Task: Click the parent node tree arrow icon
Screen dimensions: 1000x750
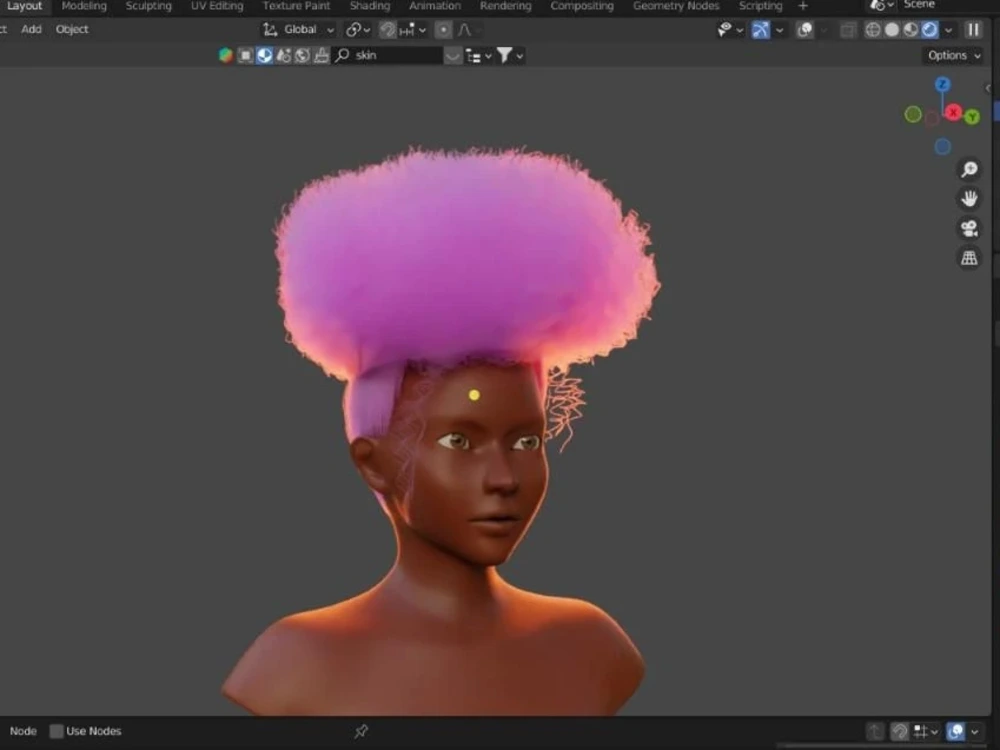Action: [x=875, y=731]
